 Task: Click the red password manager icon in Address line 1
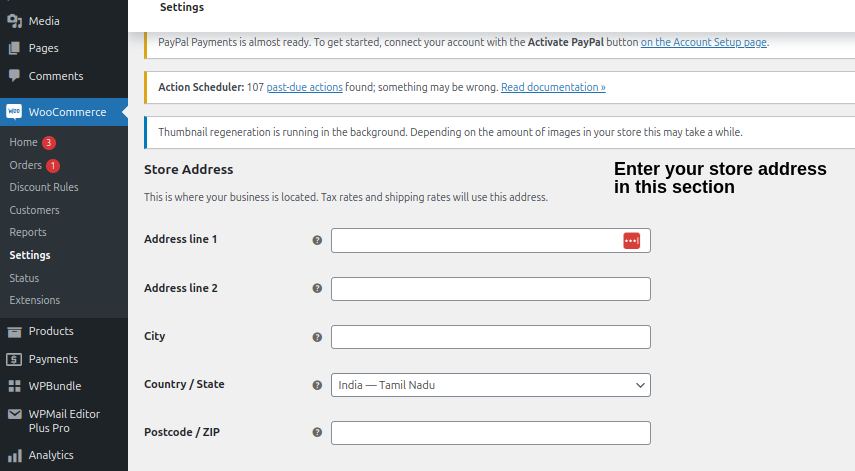point(631,240)
